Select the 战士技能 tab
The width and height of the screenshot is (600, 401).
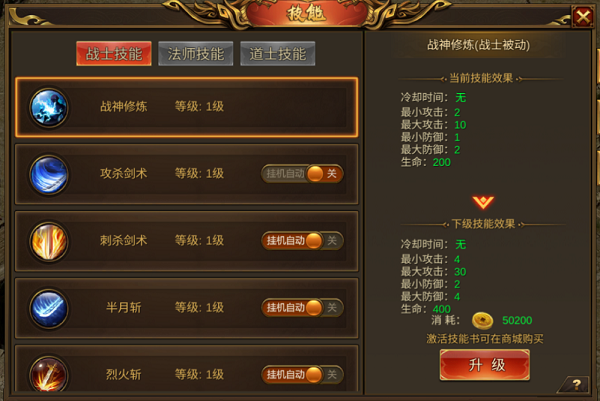[x=114, y=54]
